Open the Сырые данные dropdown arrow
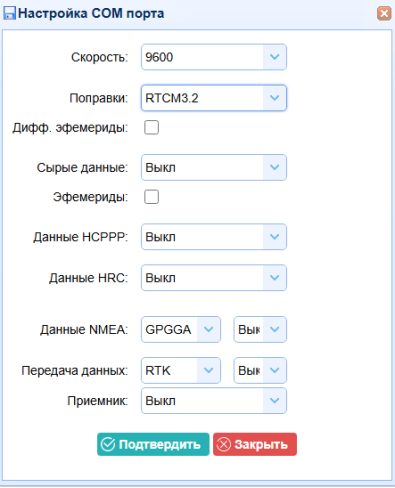 tap(274, 167)
